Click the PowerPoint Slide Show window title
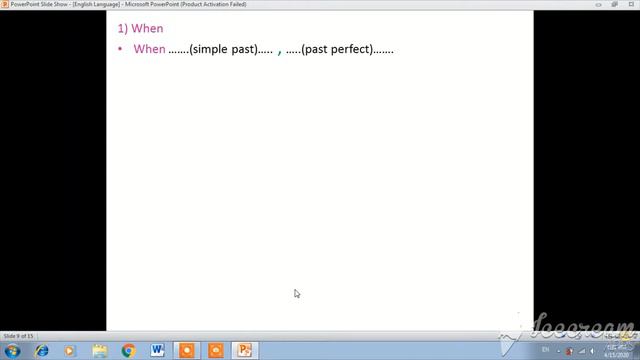This screenshot has height=360, width=640. point(128,4)
